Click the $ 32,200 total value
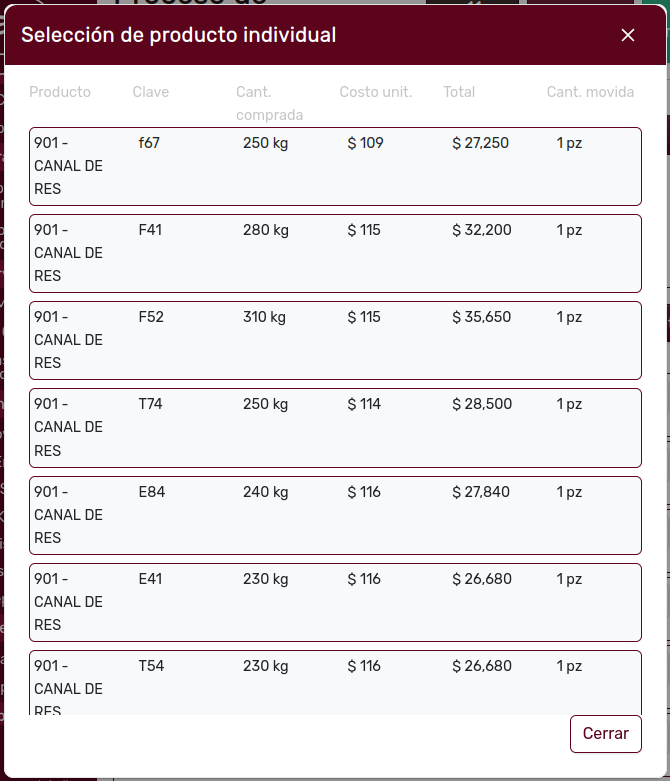This screenshot has height=781, width=670. click(481, 230)
